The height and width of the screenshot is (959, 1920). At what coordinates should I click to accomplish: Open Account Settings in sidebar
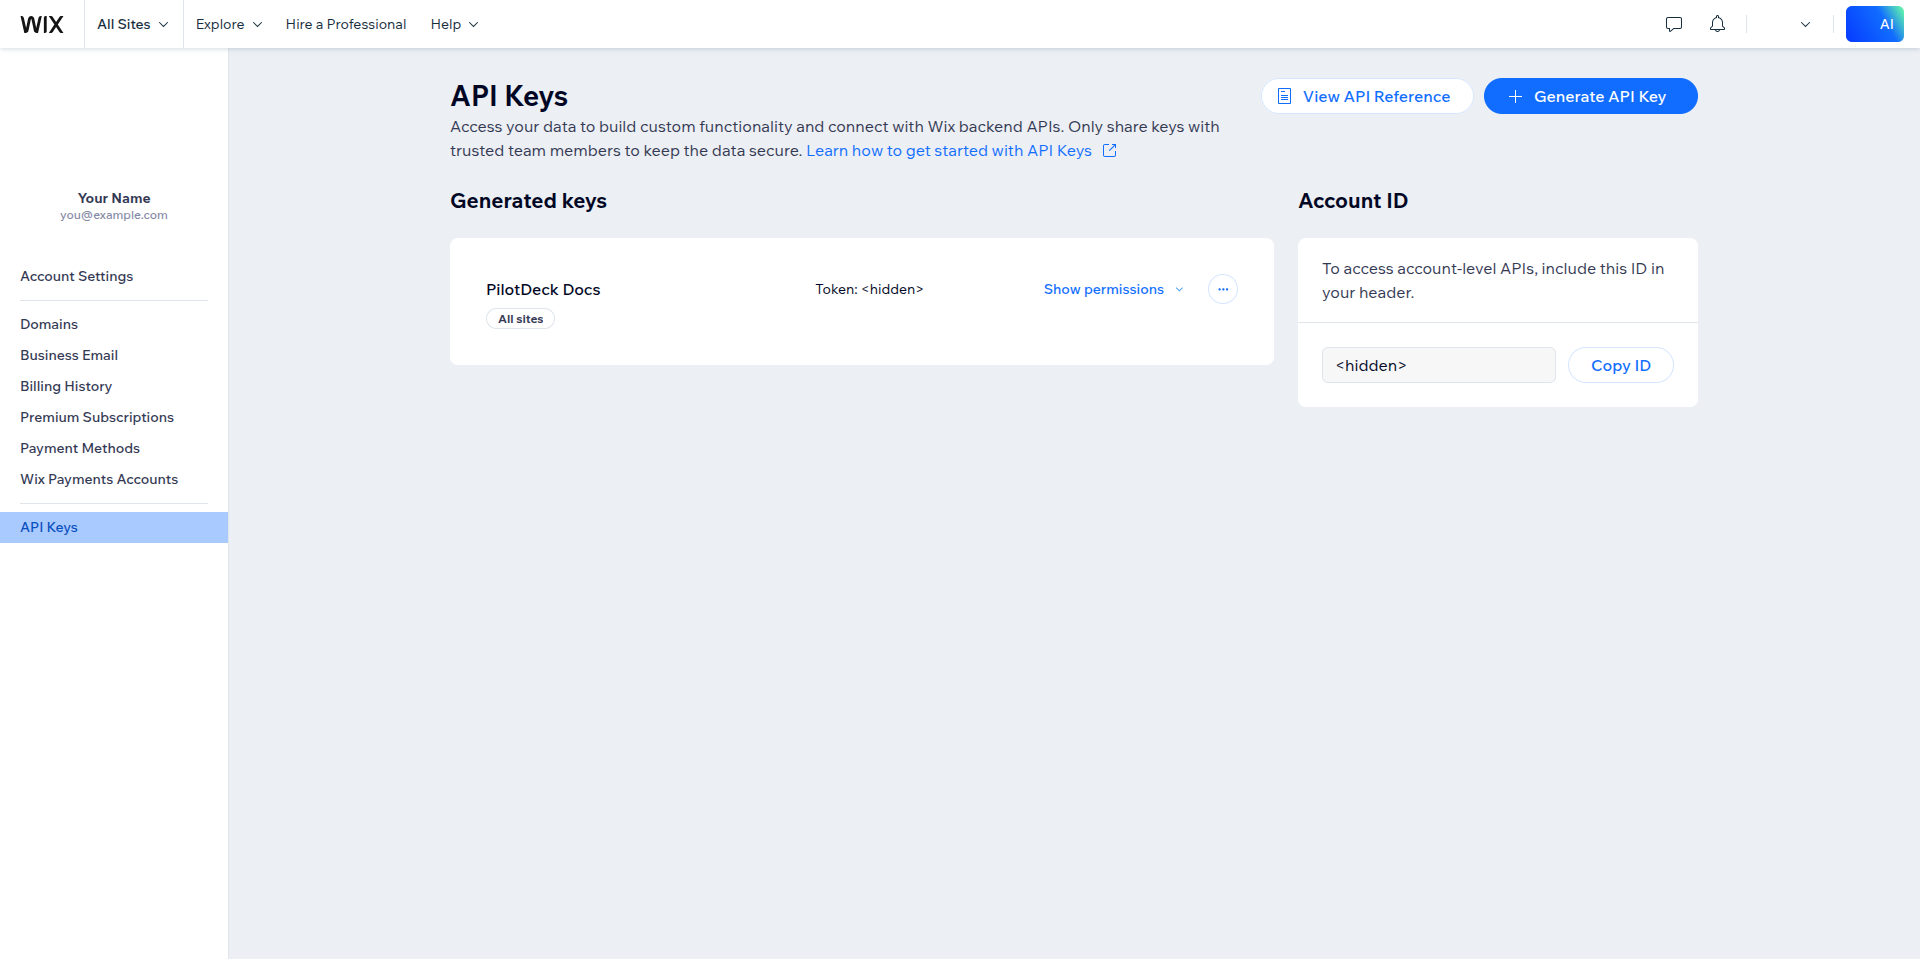click(x=77, y=276)
